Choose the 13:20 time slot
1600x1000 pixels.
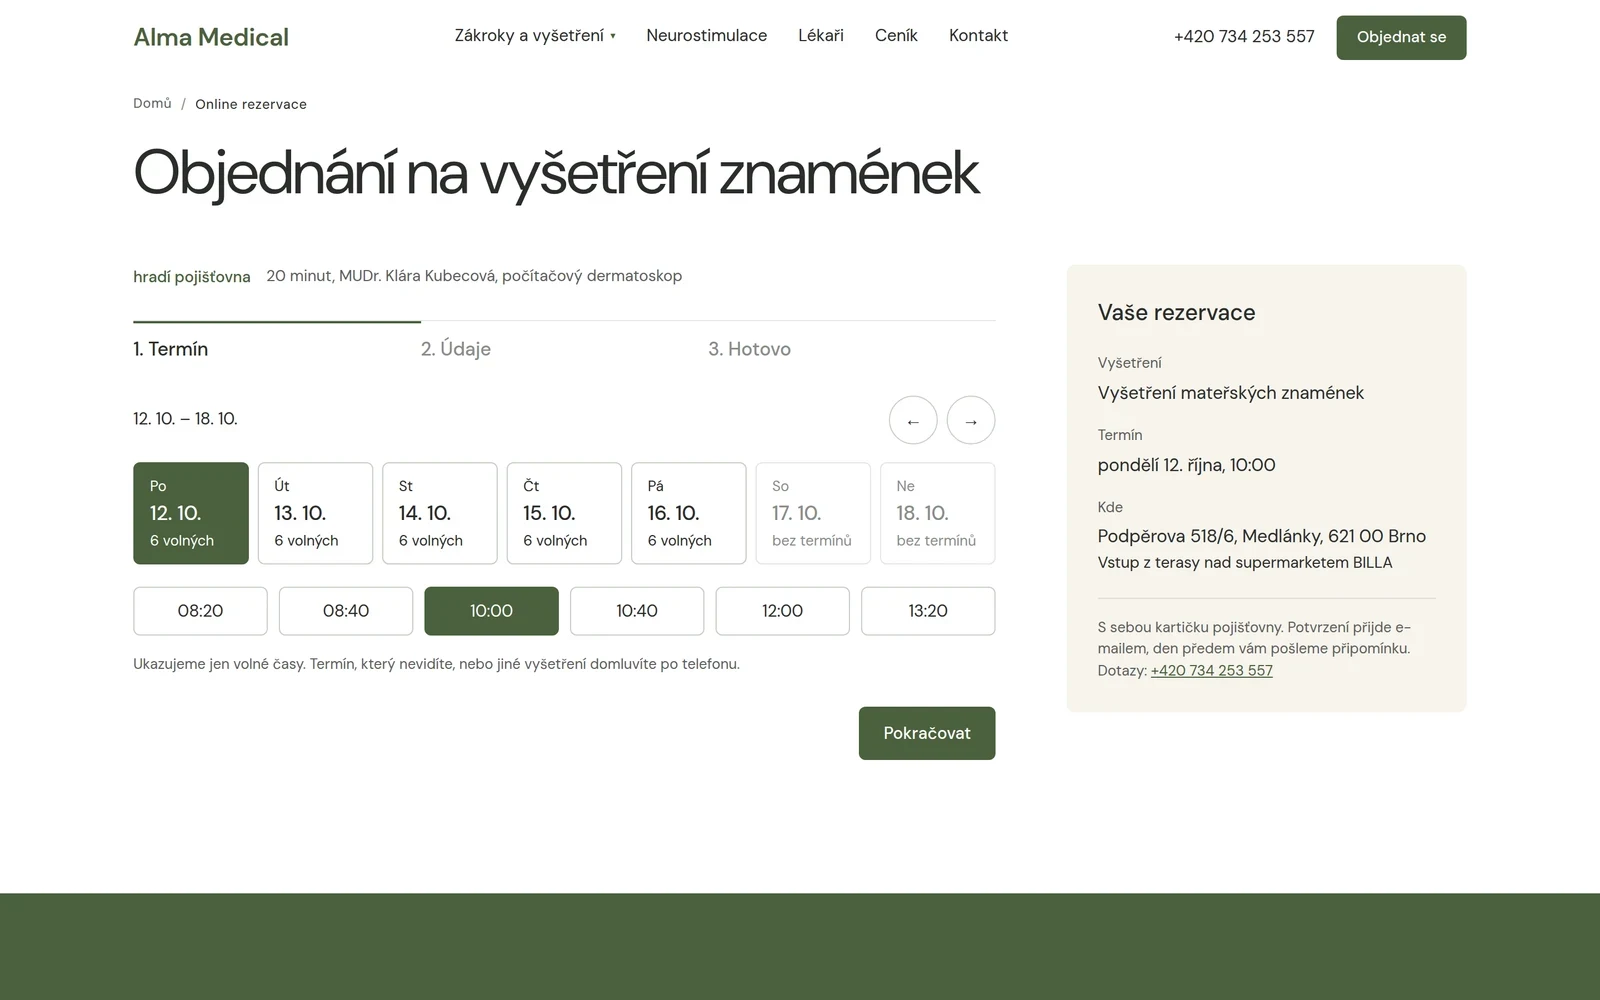click(928, 611)
